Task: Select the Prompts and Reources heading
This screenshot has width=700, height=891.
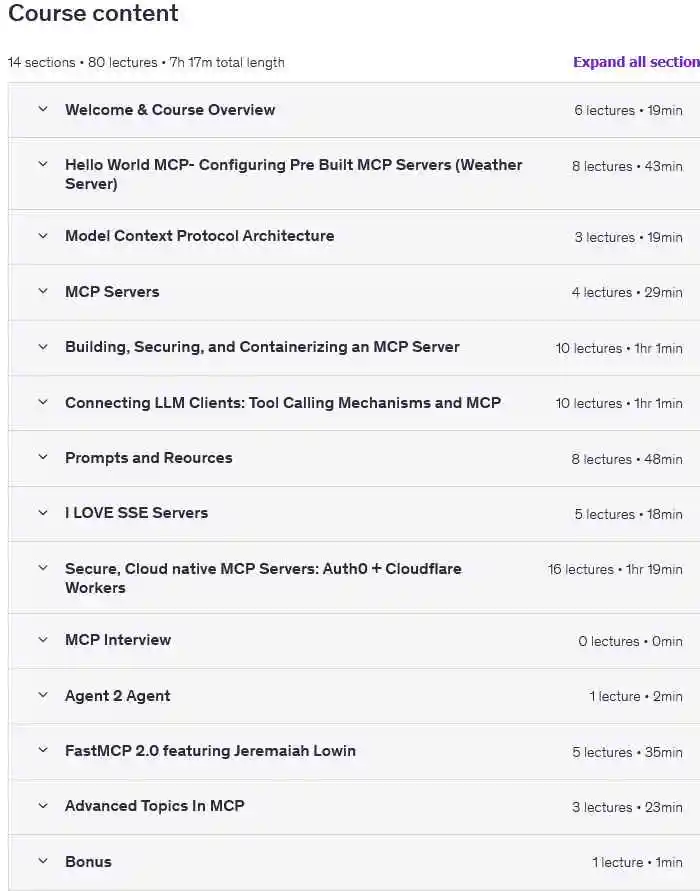Action: [148, 458]
